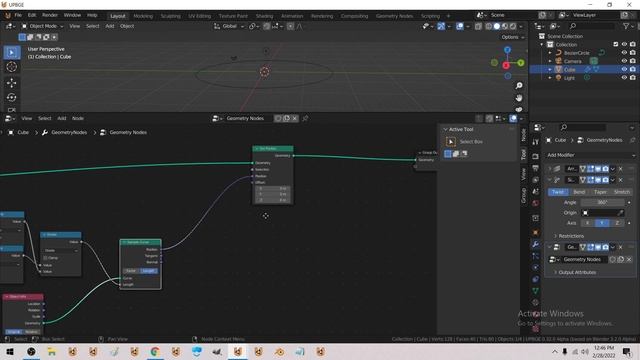Select solid viewport shading mode
The width and height of the screenshot is (640, 360).
pos(497,26)
